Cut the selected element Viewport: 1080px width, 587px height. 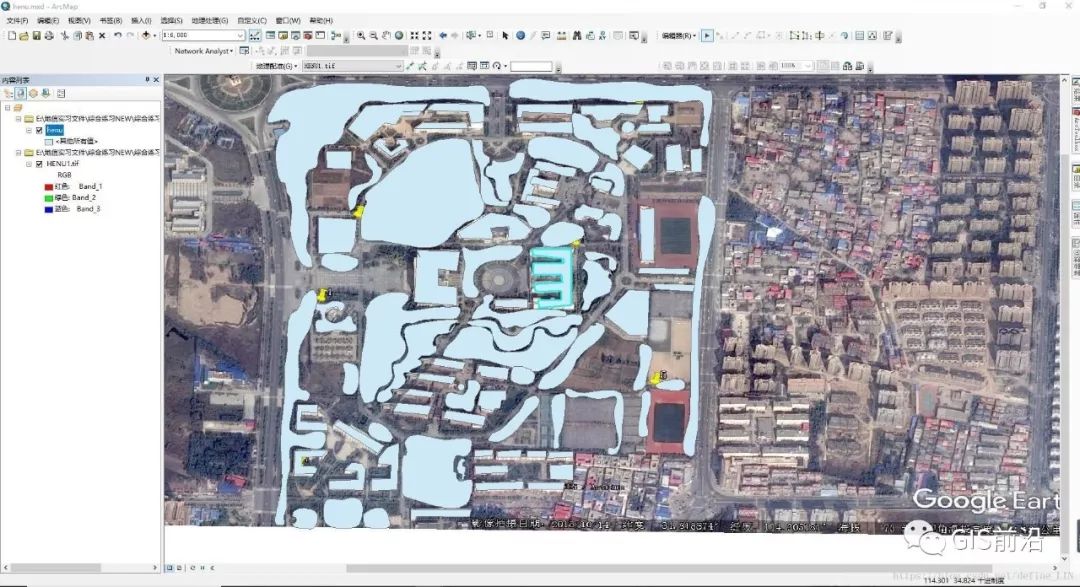point(65,35)
